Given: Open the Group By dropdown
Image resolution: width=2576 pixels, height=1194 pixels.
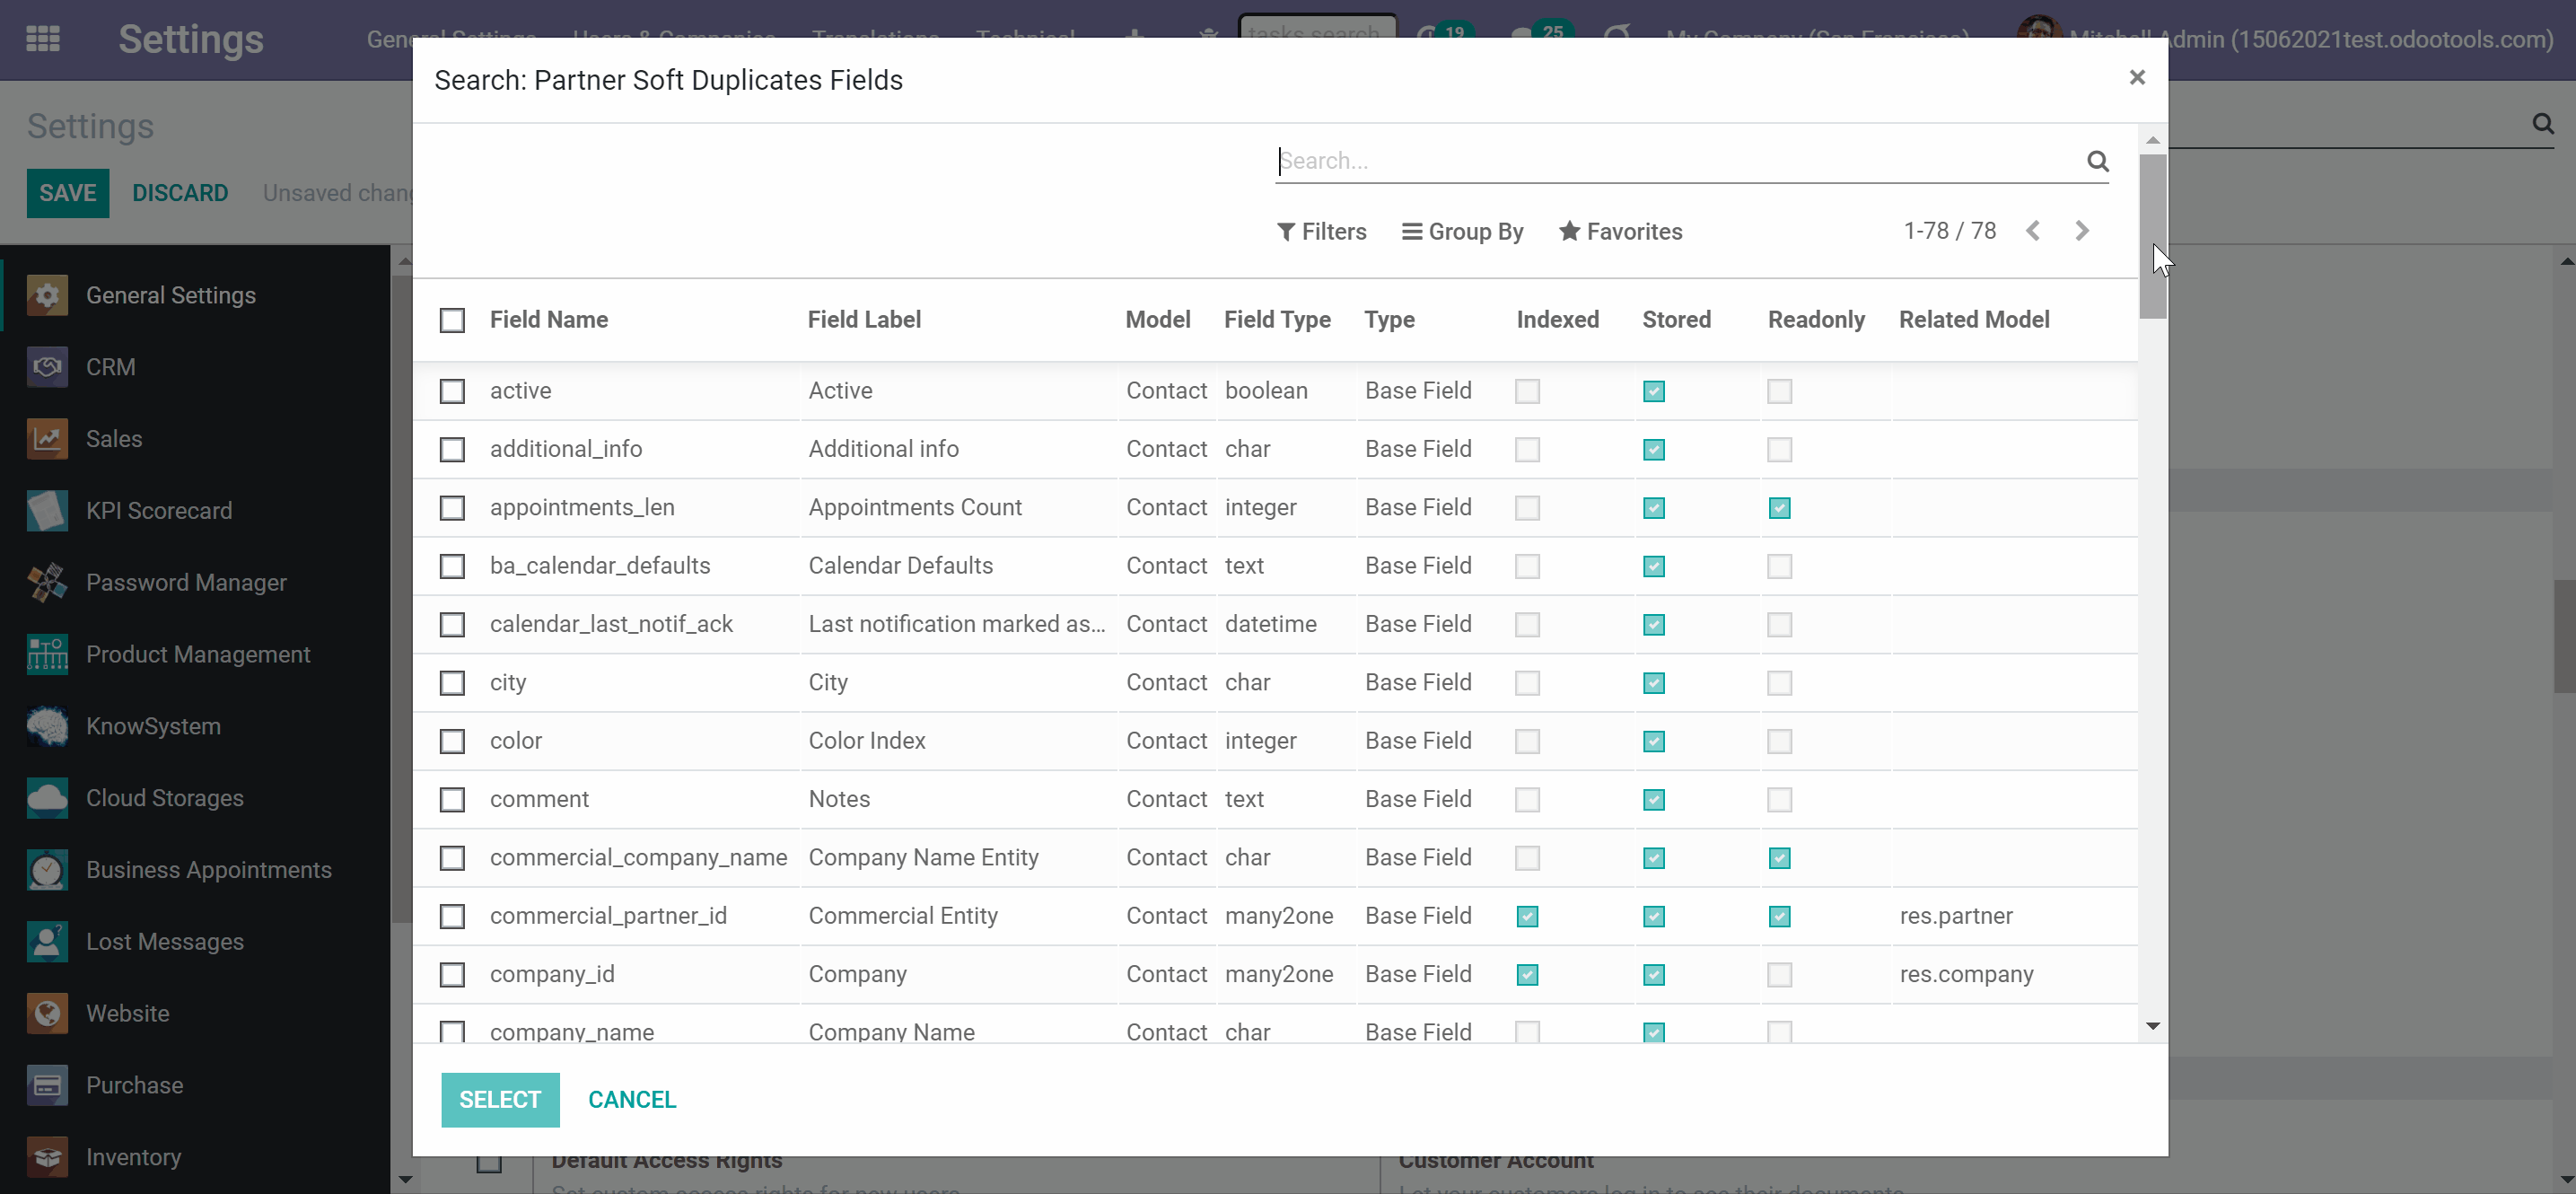Looking at the screenshot, I should coord(1462,231).
